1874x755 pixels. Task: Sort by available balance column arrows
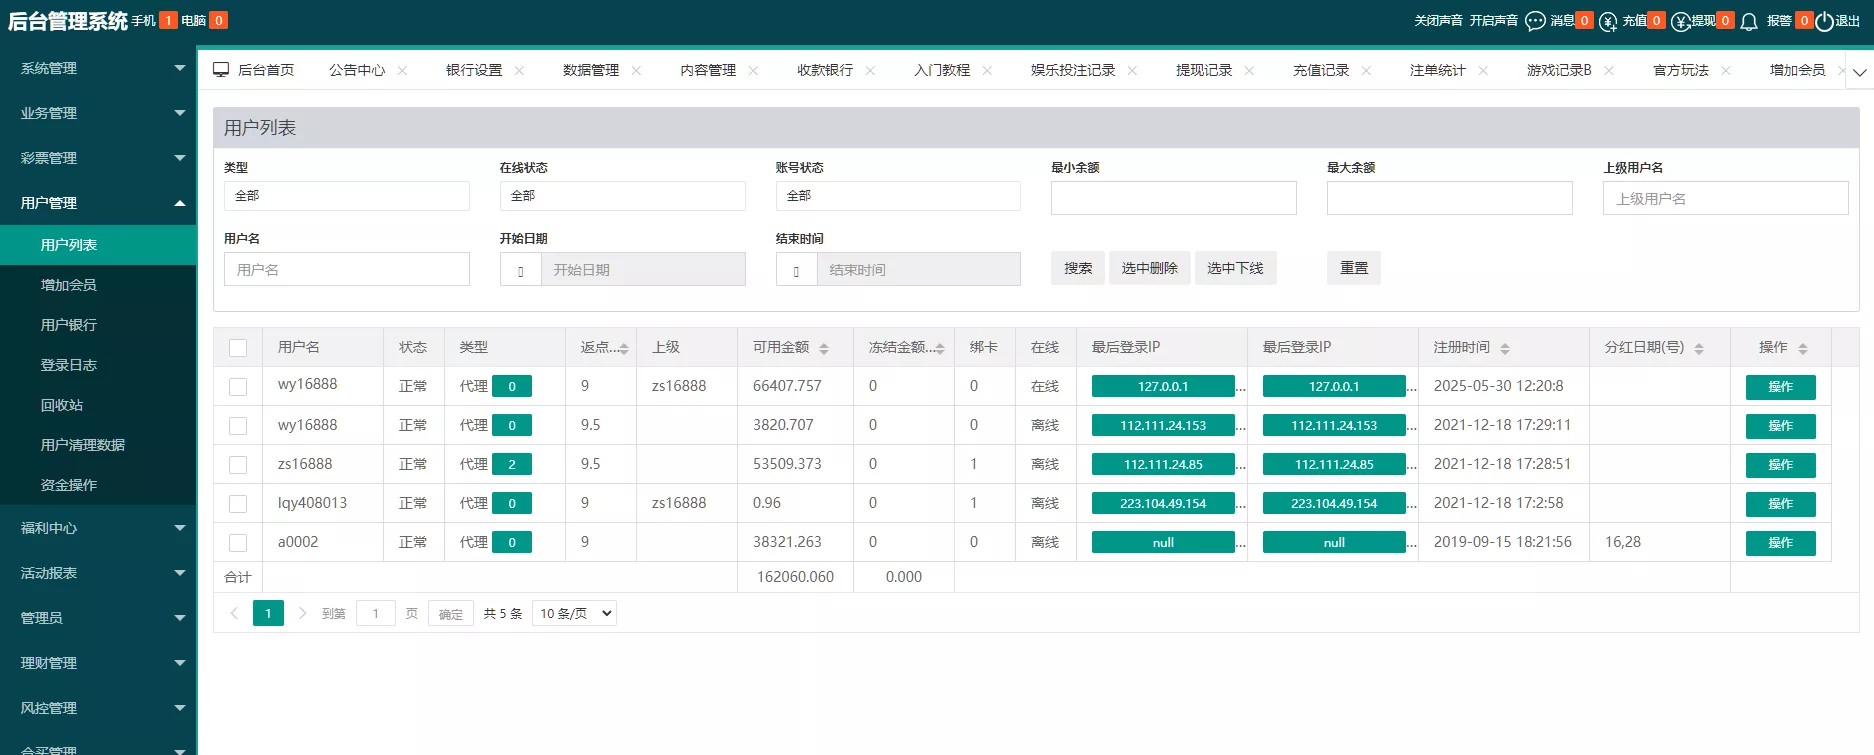824,348
